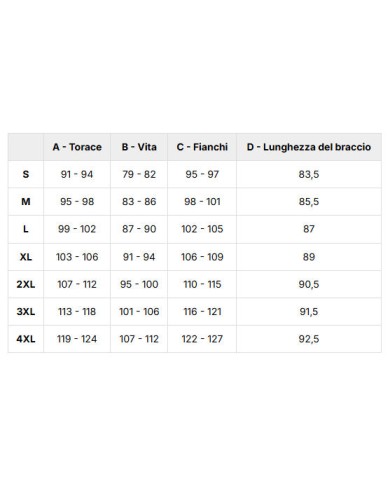Select the L size row label

[x=26, y=229]
